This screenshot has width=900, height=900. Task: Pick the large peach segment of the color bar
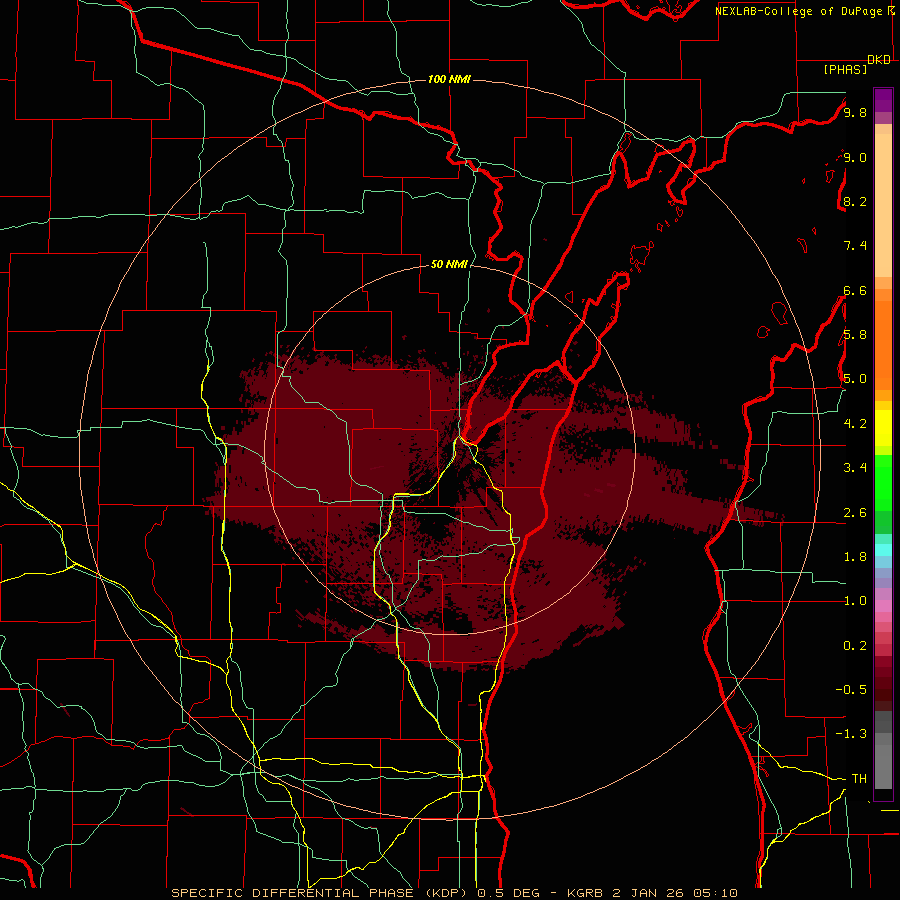coord(883,205)
